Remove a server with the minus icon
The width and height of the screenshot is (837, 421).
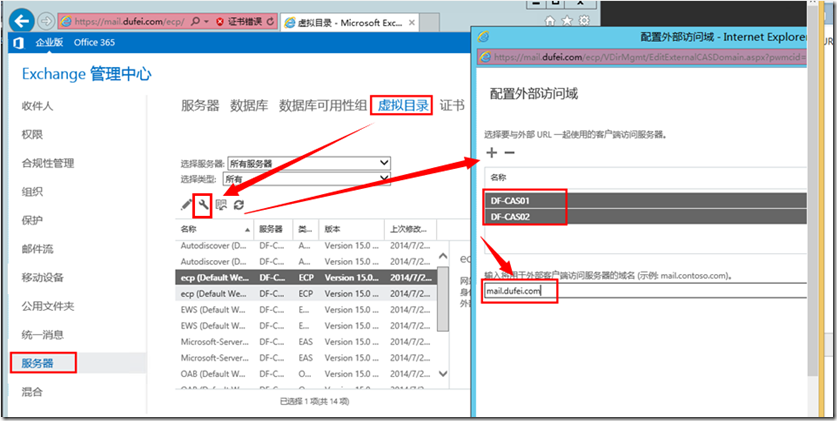pos(510,153)
